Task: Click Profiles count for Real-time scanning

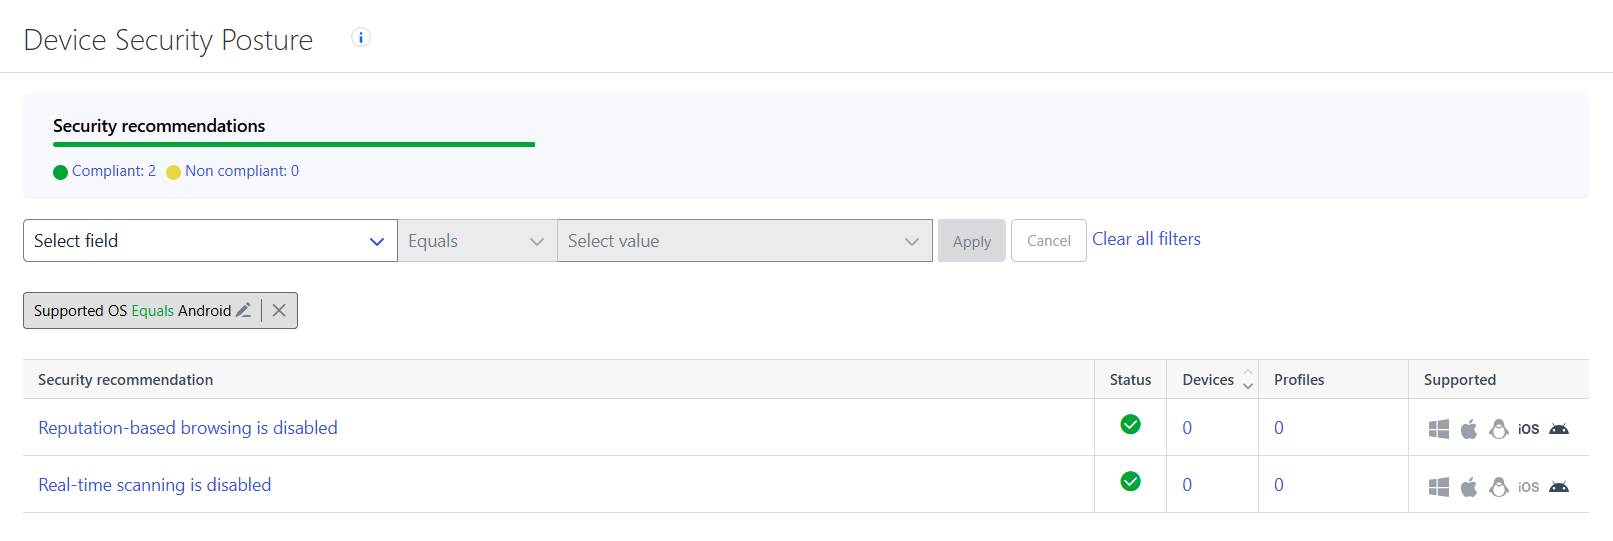Action: coord(1279,485)
